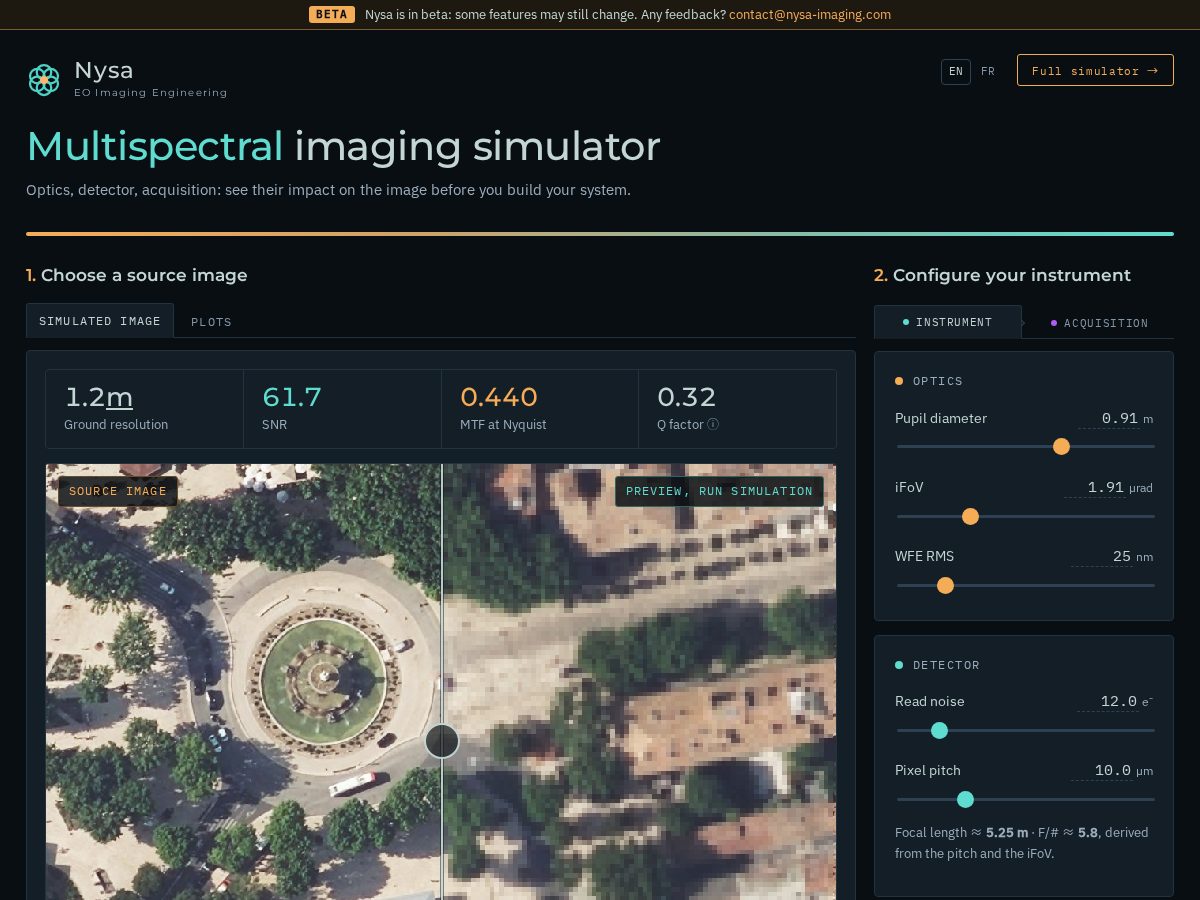Click the Read noise slider handle
Viewport: 1200px width, 900px height.
[939, 730]
